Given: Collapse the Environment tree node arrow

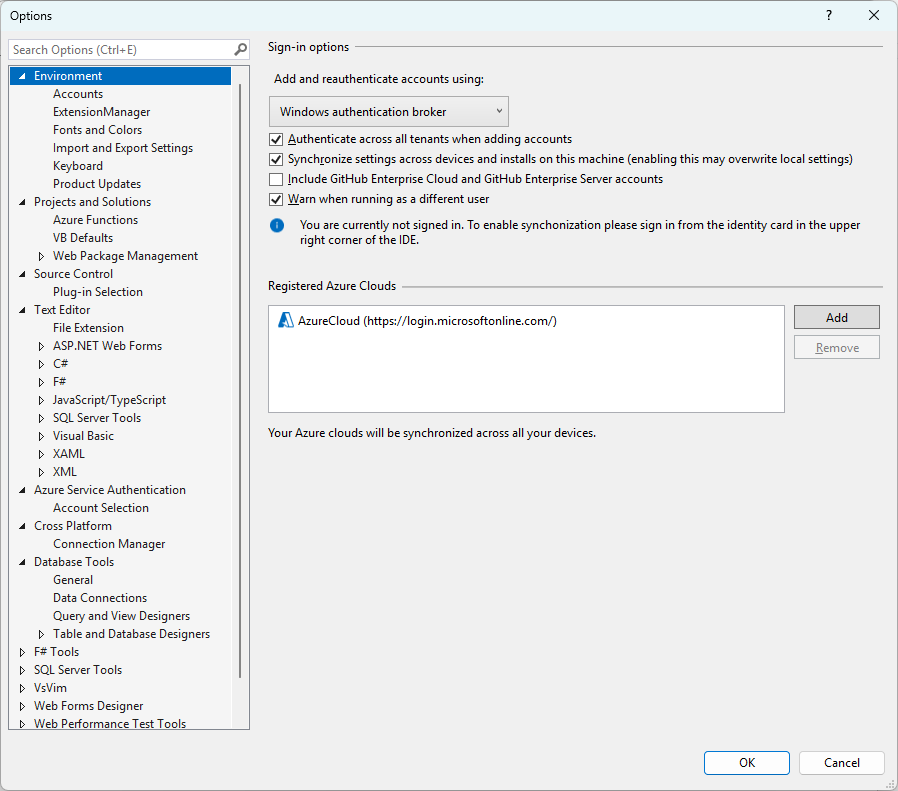Looking at the screenshot, I should pos(22,76).
